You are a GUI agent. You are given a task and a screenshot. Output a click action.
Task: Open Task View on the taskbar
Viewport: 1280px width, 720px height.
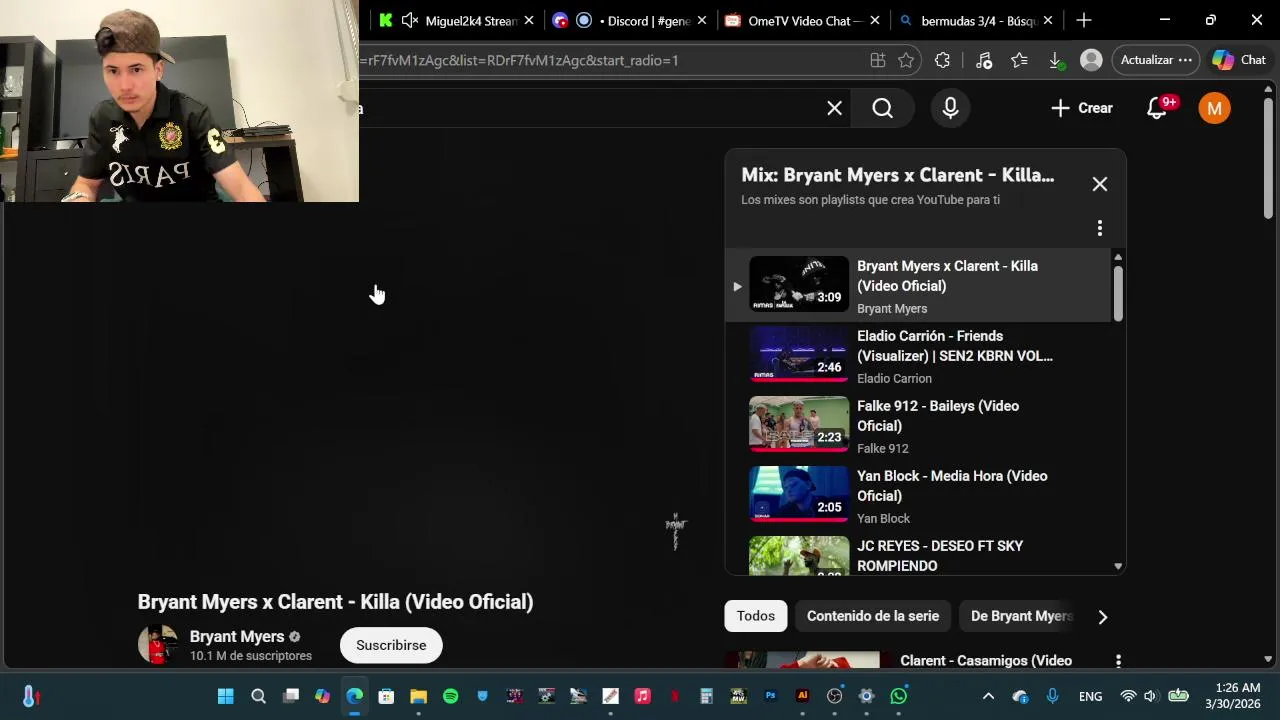coord(290,696)
